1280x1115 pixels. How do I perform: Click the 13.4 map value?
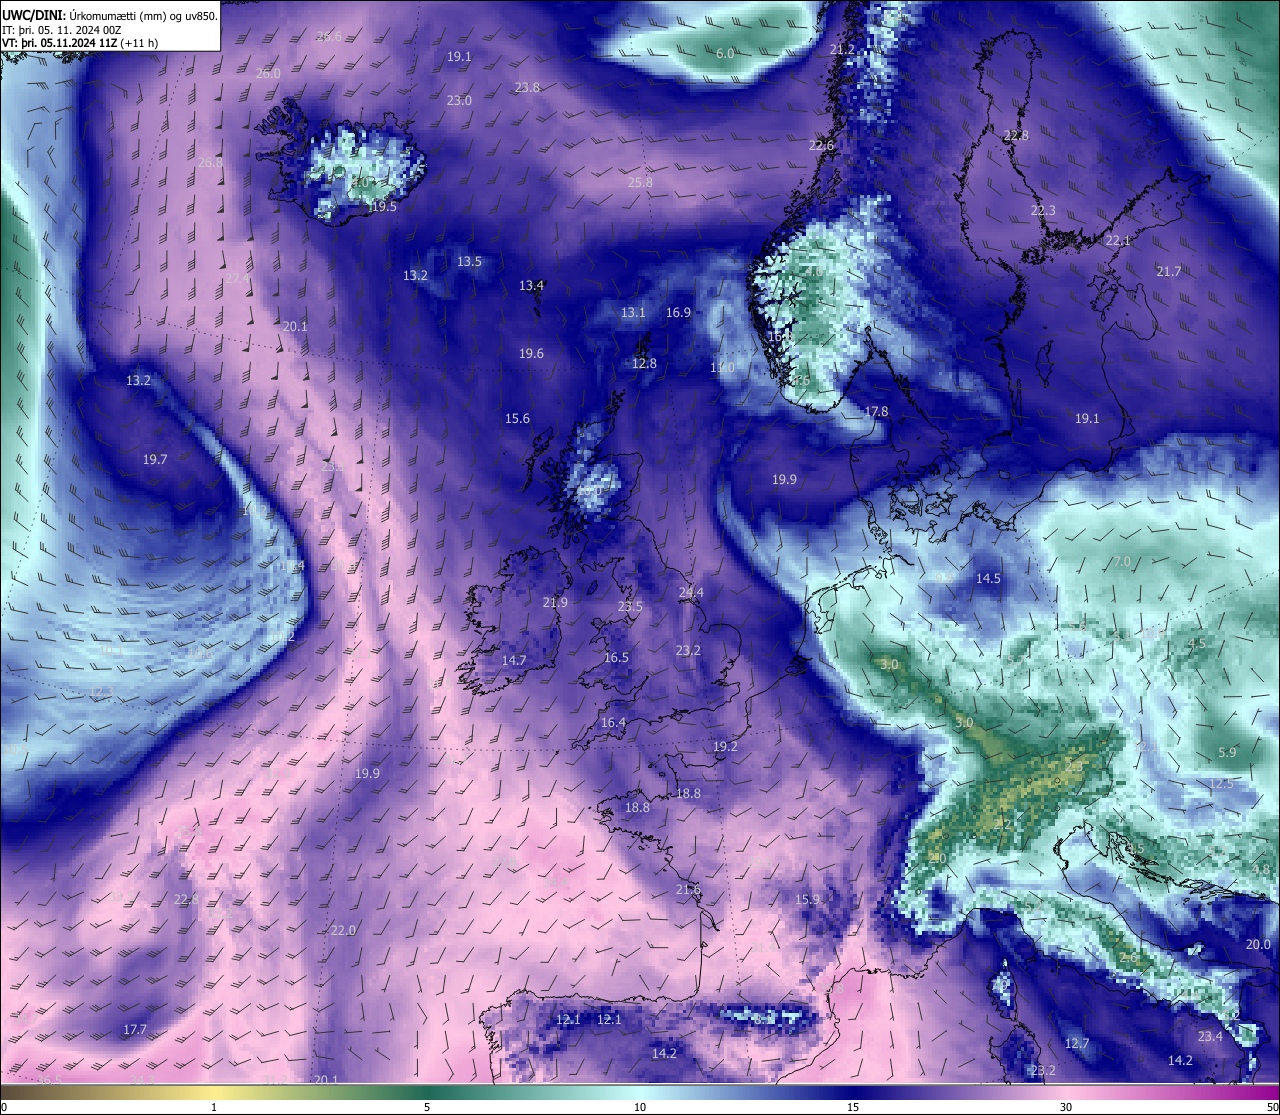(531, 285)
